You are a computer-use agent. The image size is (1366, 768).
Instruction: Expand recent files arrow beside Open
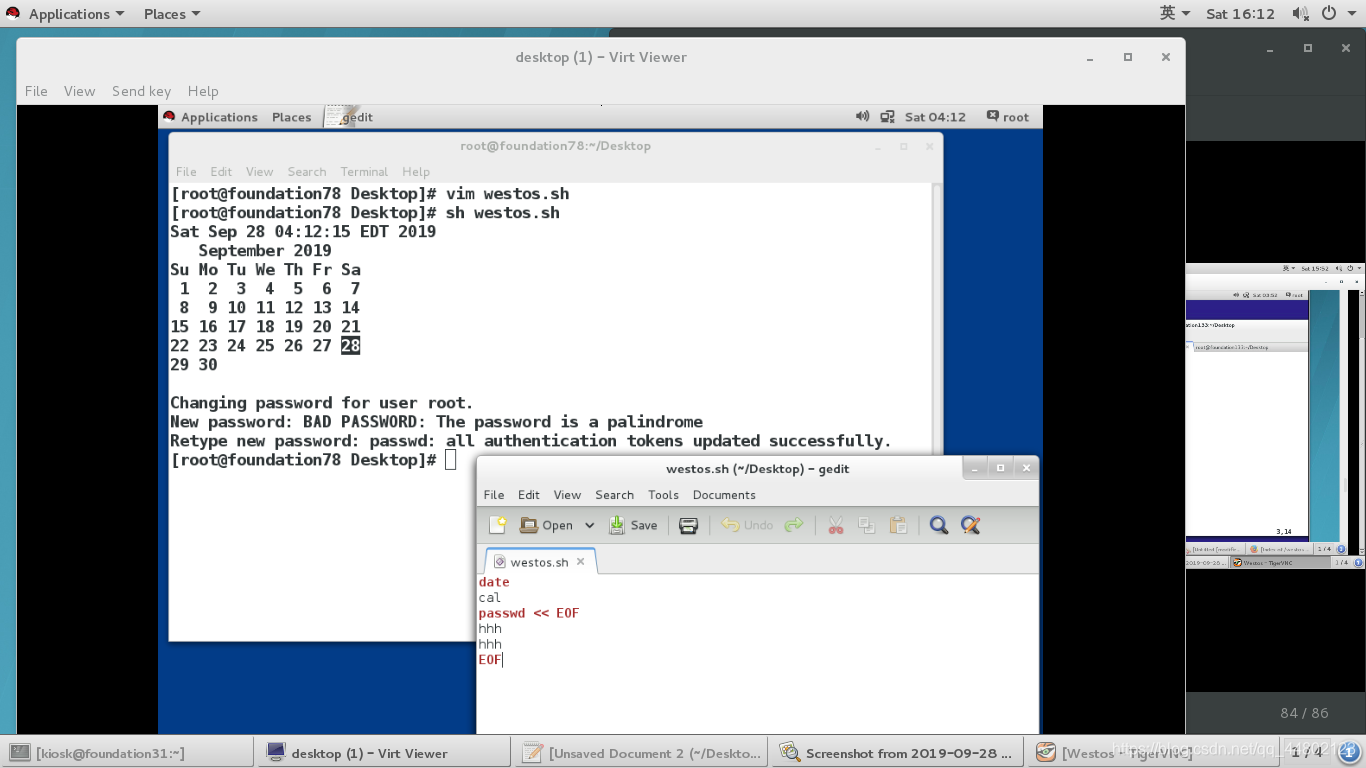click(x=589, y=525)
